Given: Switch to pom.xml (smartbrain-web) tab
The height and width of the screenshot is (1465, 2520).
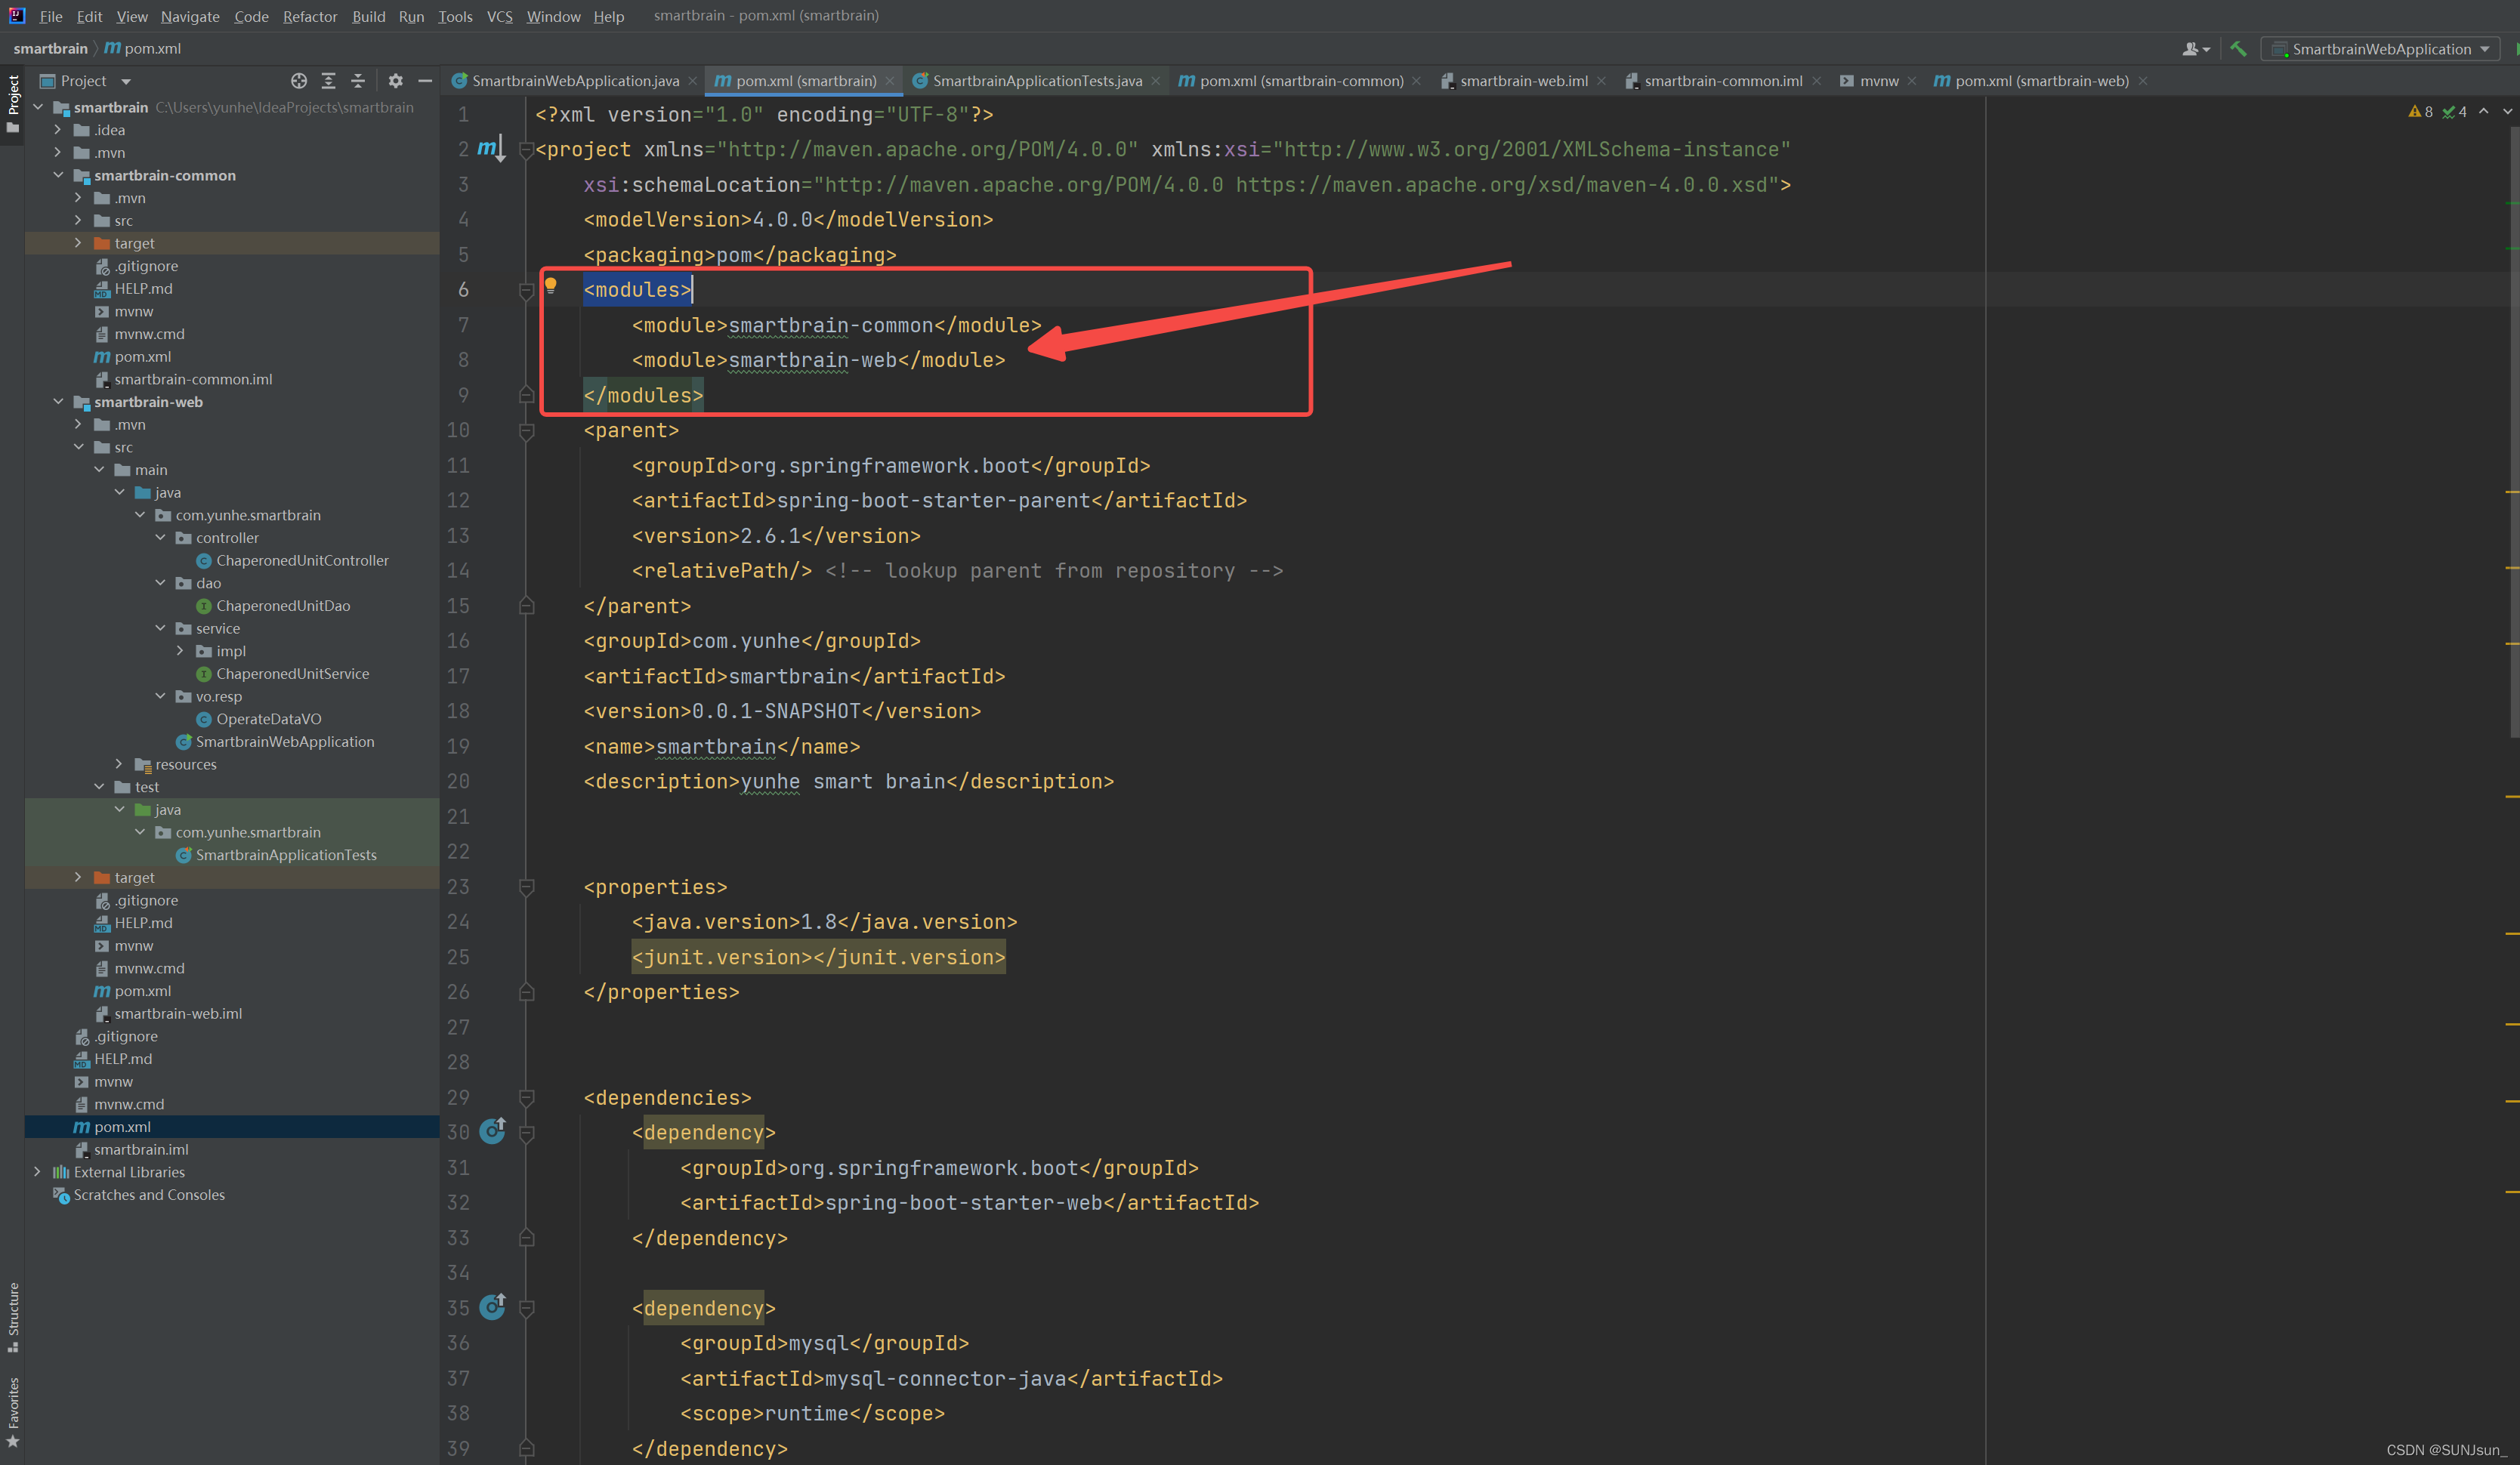Looking at the screenshot, I should (x=2041, y=81).
